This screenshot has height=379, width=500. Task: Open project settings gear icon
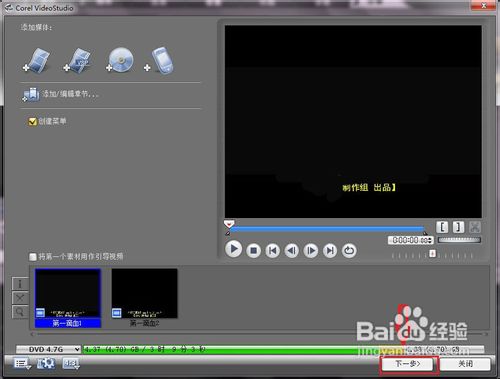click(46, 363)
